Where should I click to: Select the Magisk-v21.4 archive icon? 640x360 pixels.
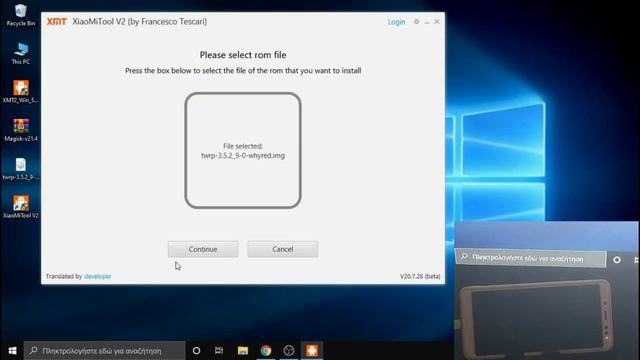tap(20, 130)
